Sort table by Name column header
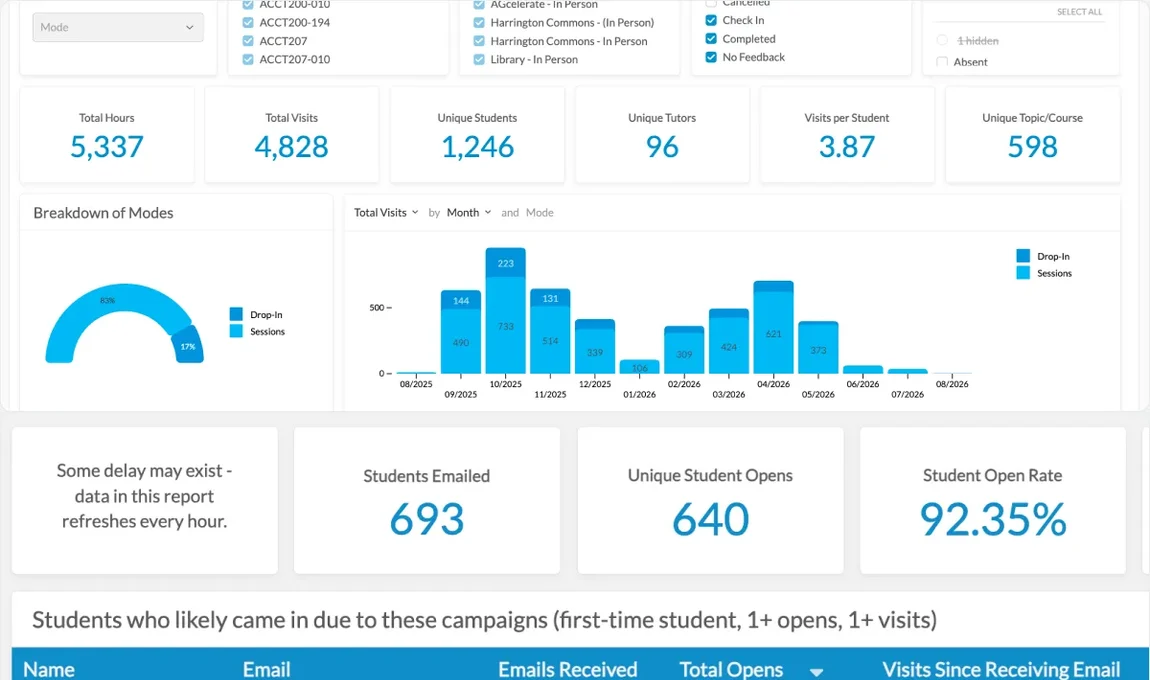The image size is (1150, 680). pyautogui.click(x=49, y=669)
